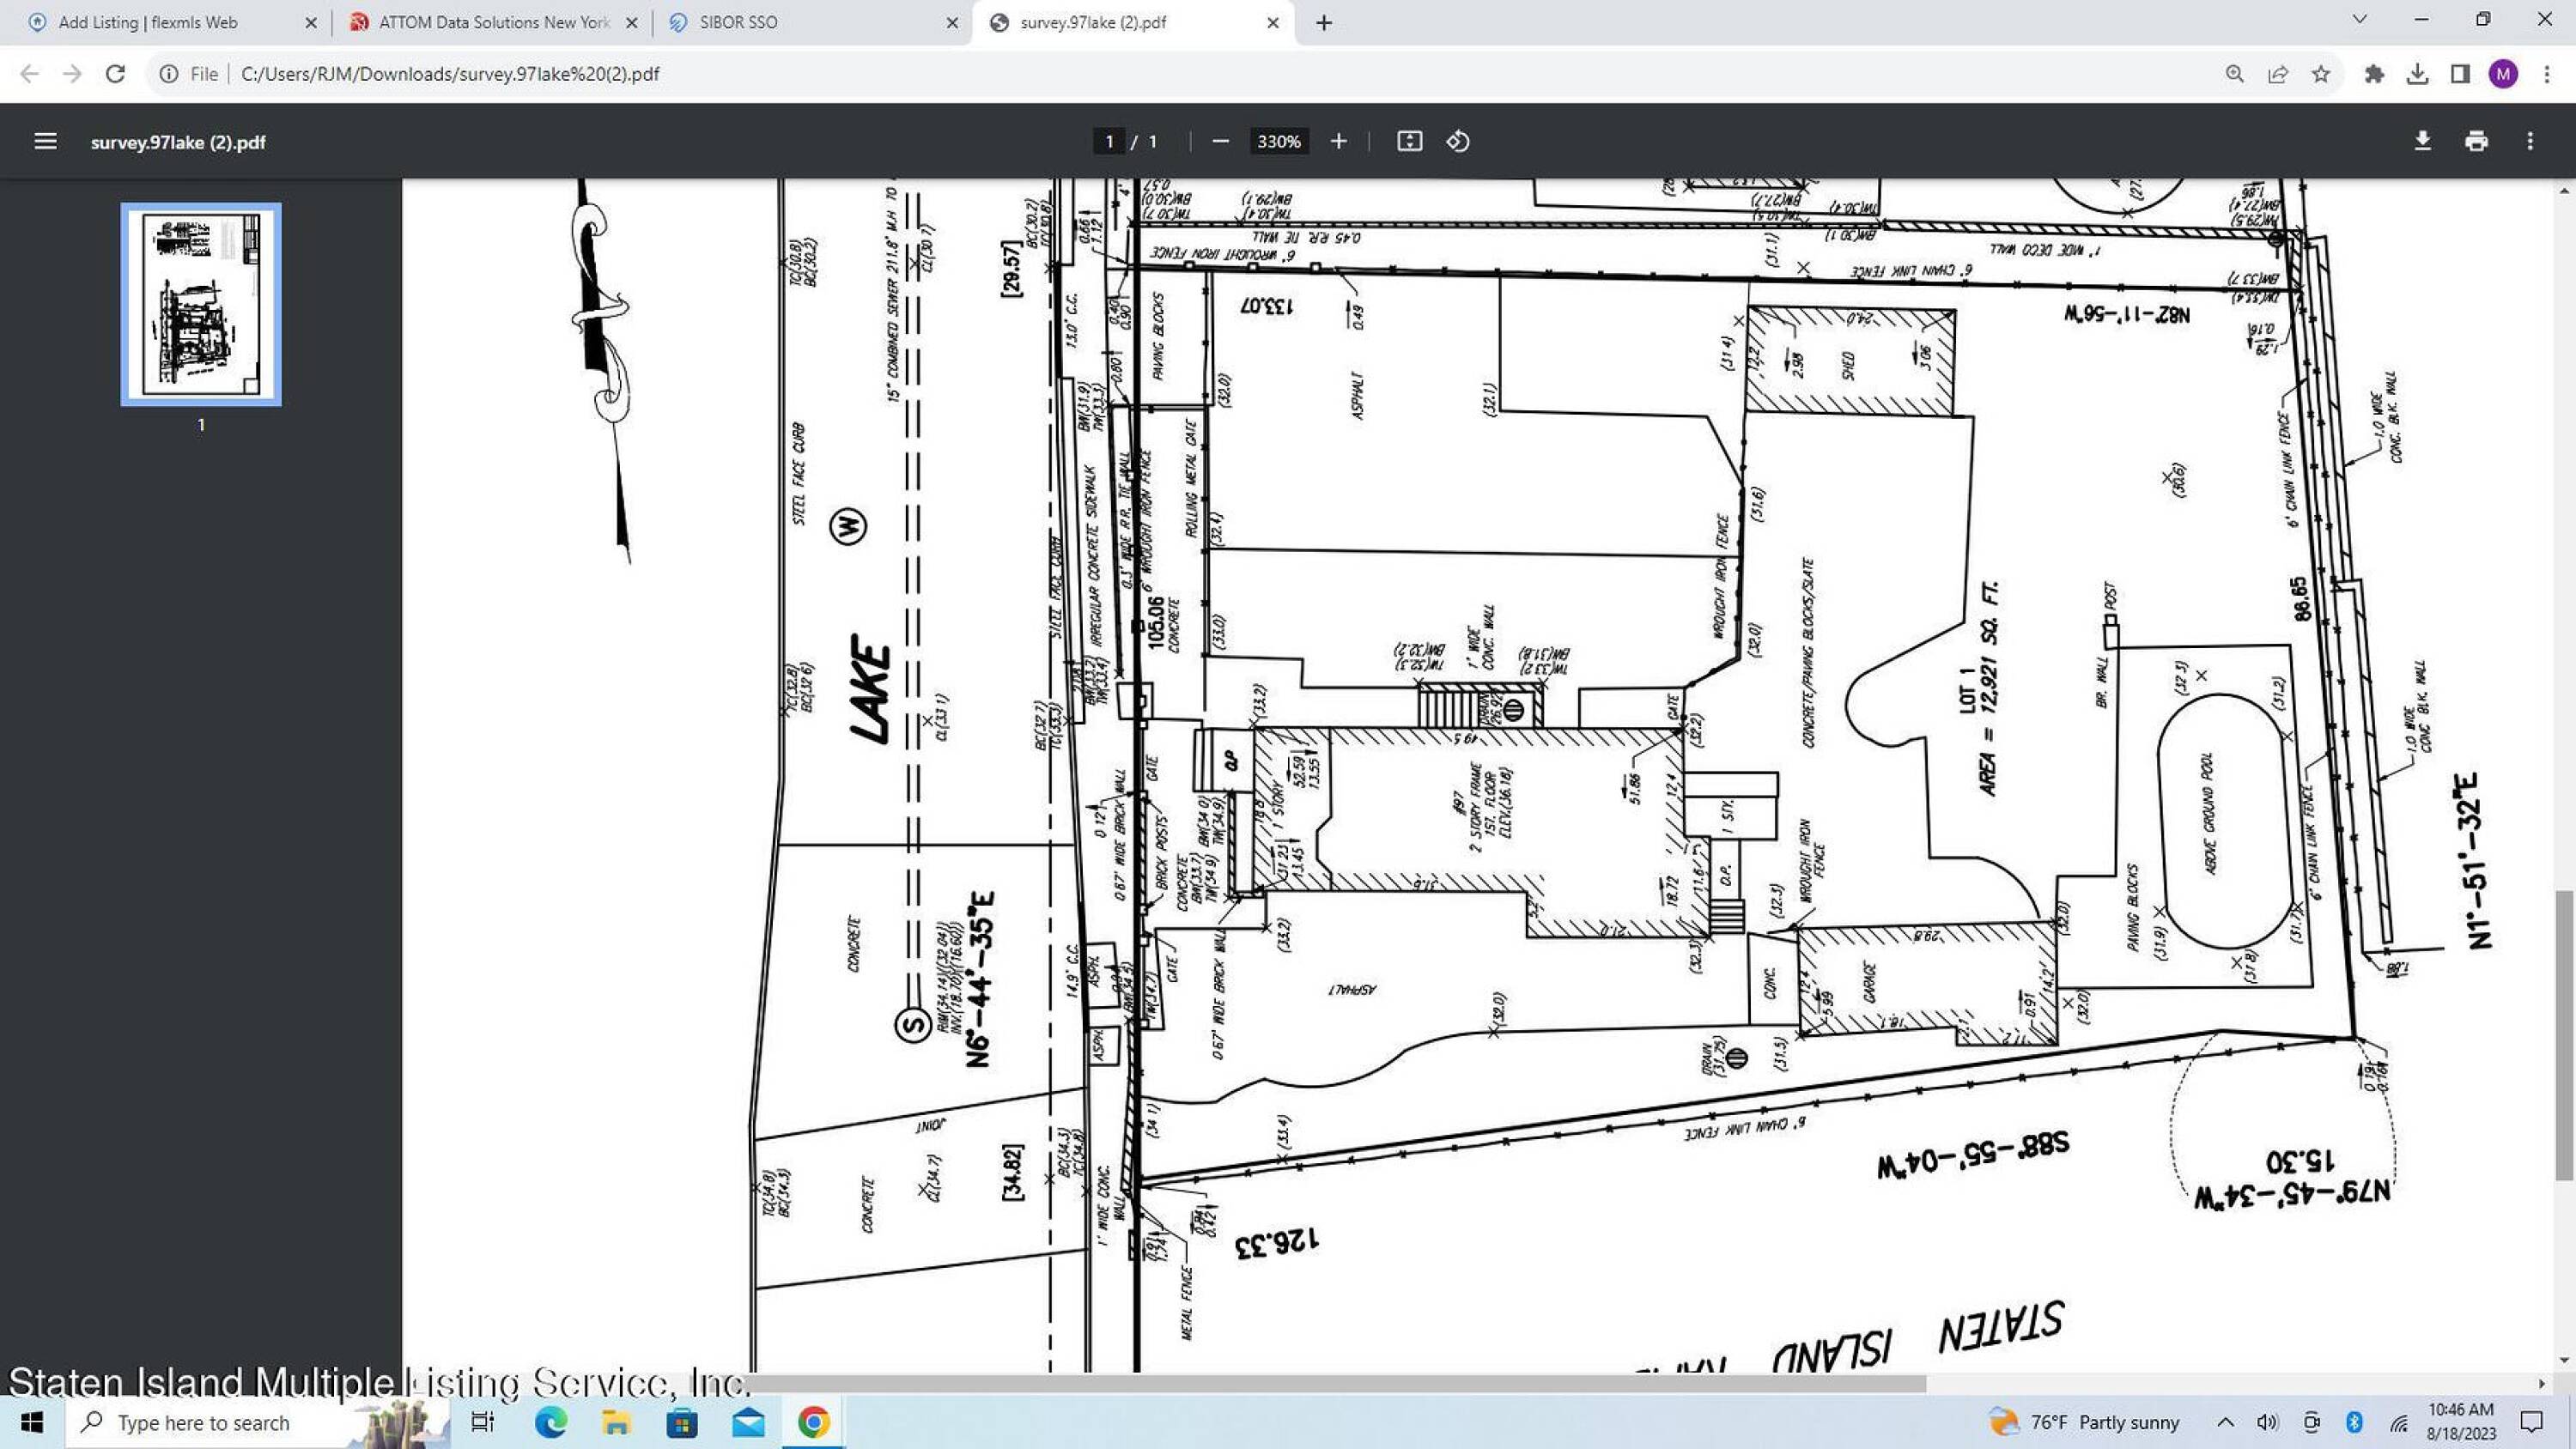This screenshot has width=2576, height=1449.
Task: Open a new browser tab
Action: 1324,22
